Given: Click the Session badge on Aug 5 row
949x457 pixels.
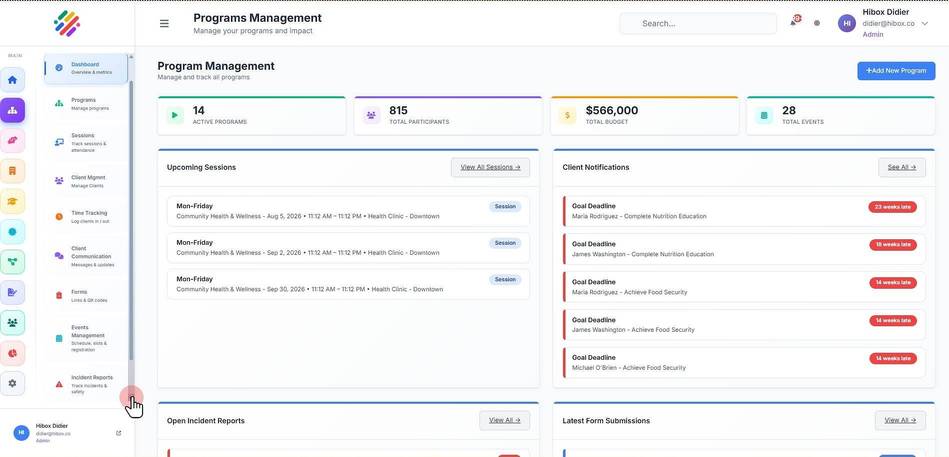Looking at the screenshot, I should coord(505,206).
